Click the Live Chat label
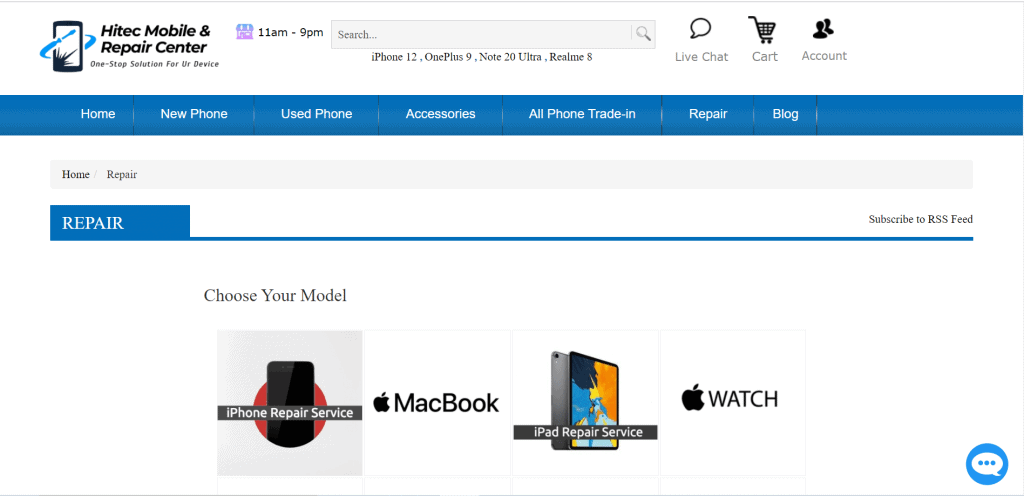This screenshot has height=496, width=1024. coord(701,57)
